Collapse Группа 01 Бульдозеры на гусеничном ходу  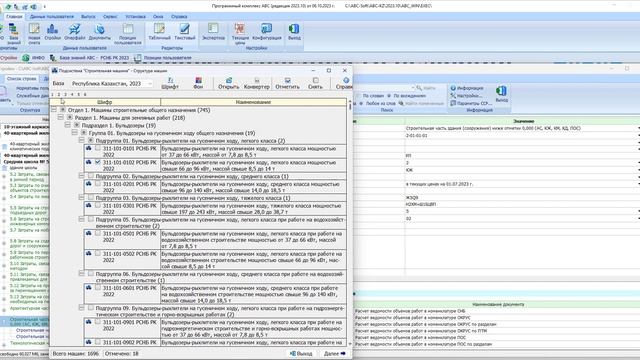pyautogui.click(x=75, y=133)
